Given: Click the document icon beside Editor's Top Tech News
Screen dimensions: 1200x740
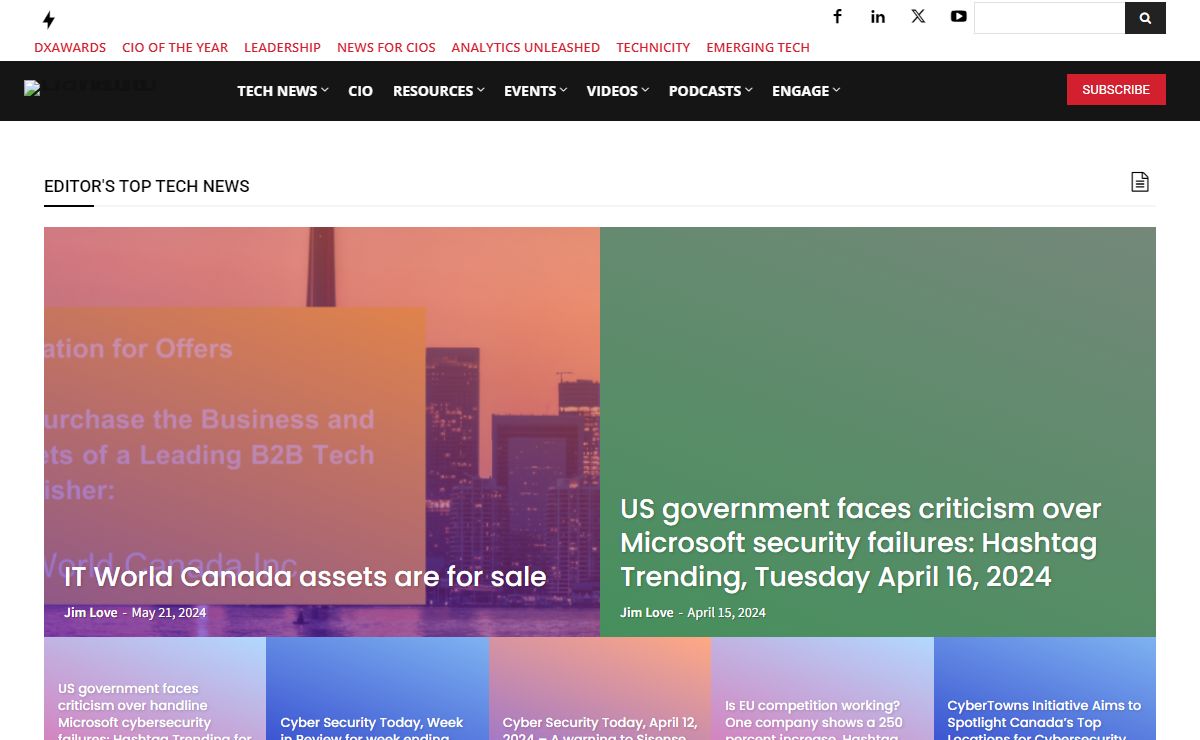Looking at the screenshot, I should click(x=1140, y=182).
